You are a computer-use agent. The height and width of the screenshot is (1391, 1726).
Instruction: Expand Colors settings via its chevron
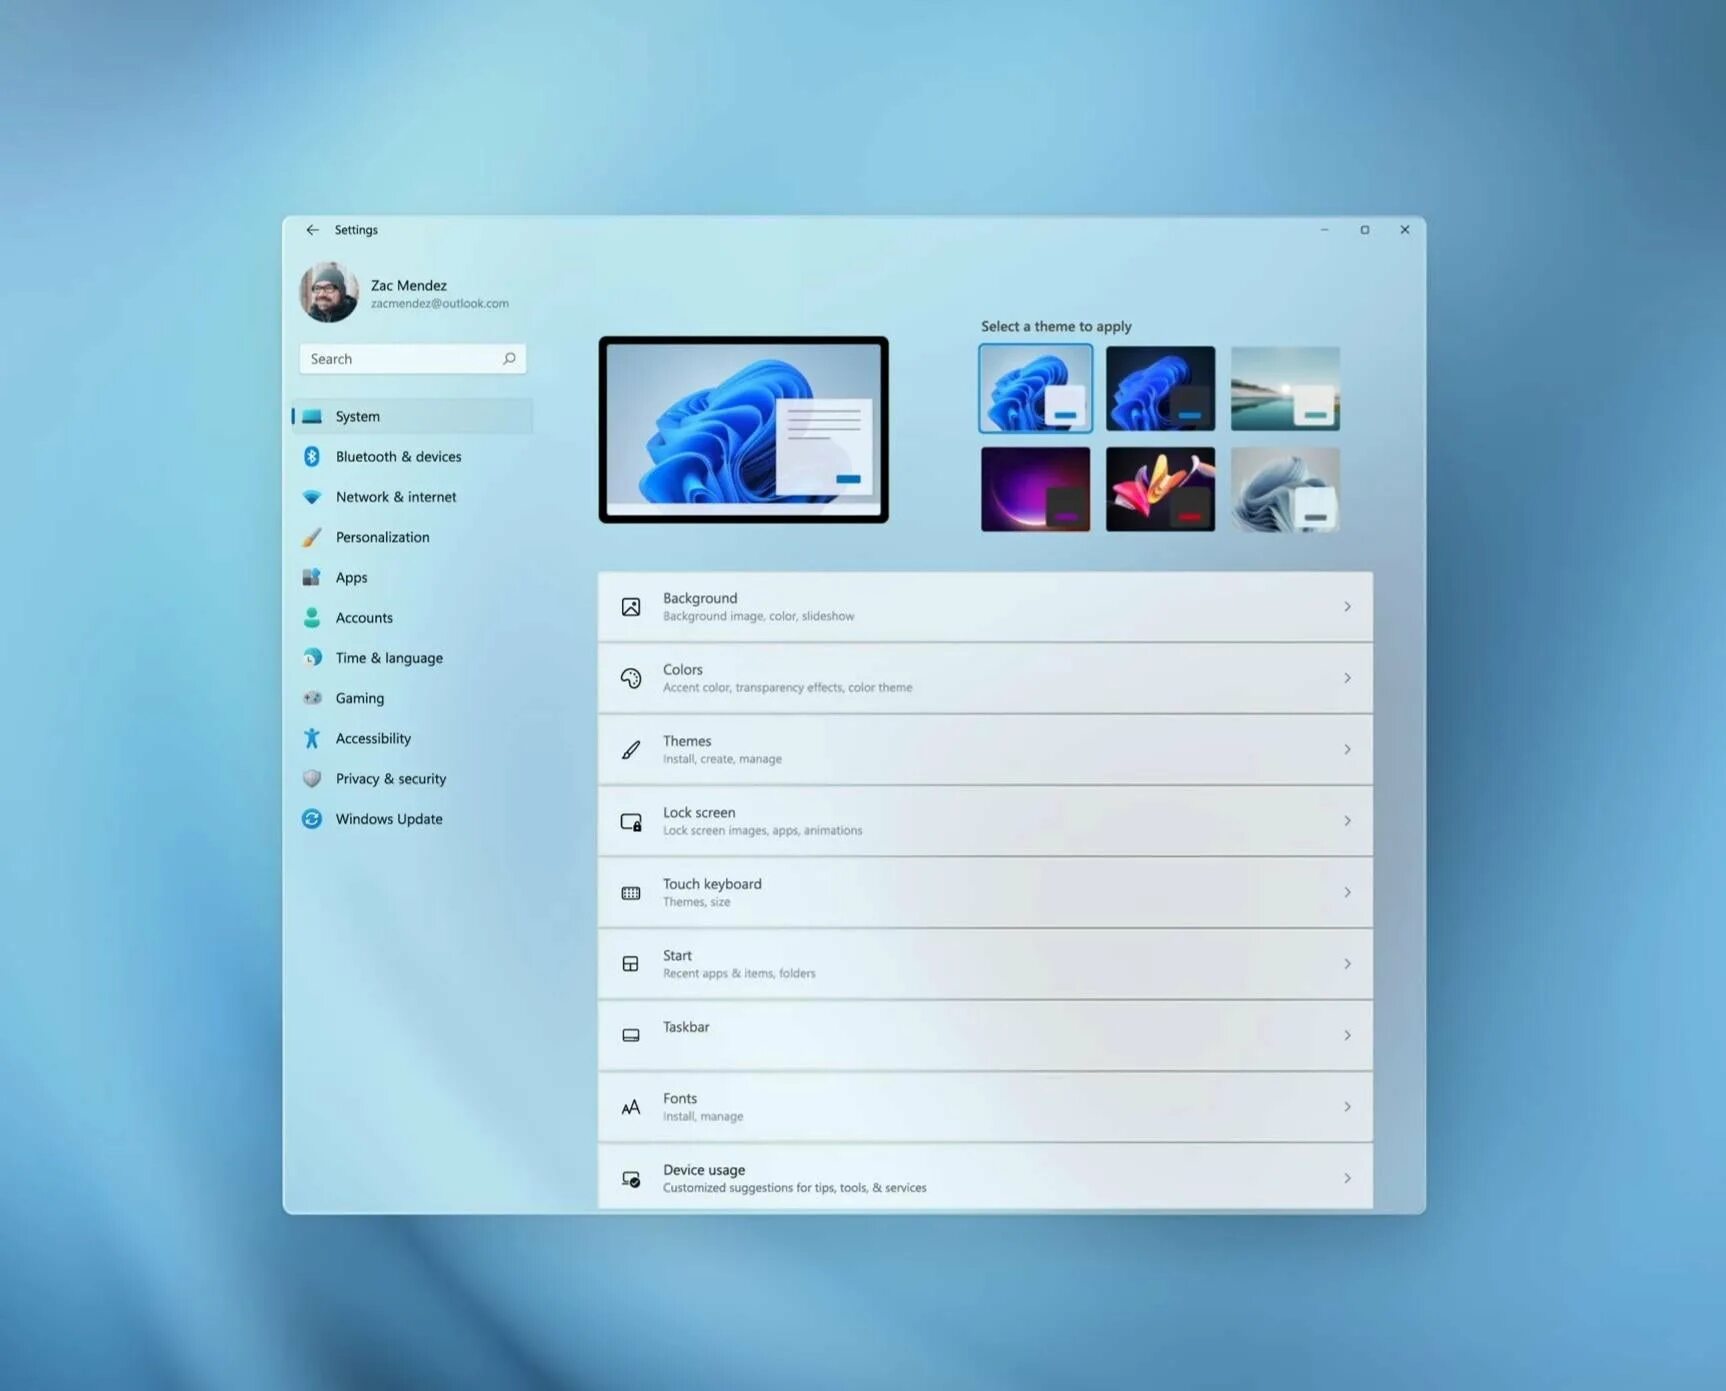point(1347,678)
